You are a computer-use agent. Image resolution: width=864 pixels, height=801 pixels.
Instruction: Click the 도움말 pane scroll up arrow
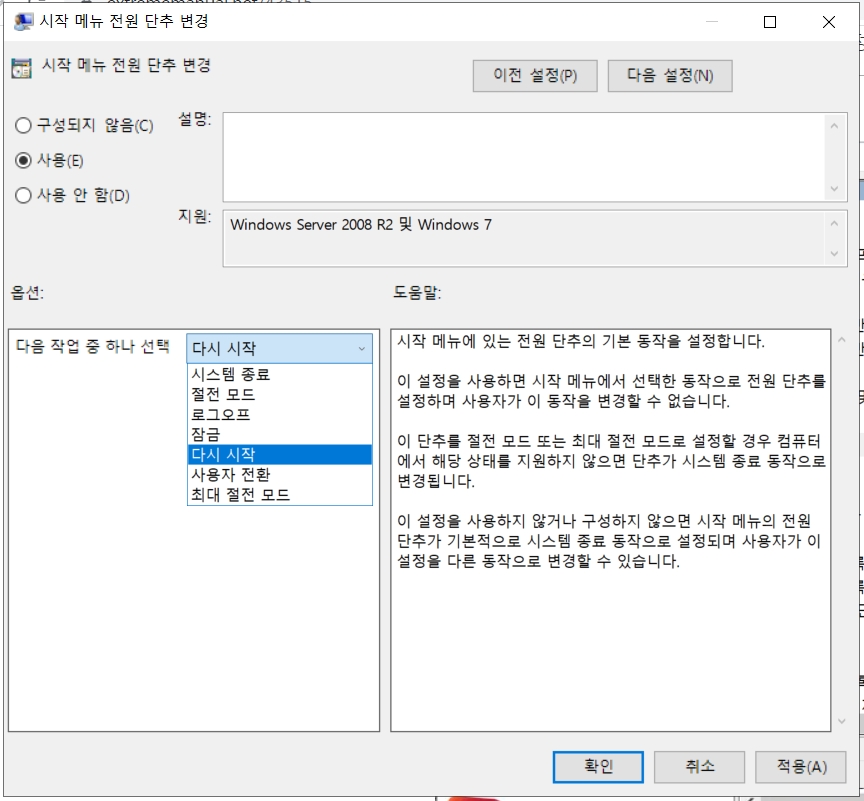tap(841, 340)
